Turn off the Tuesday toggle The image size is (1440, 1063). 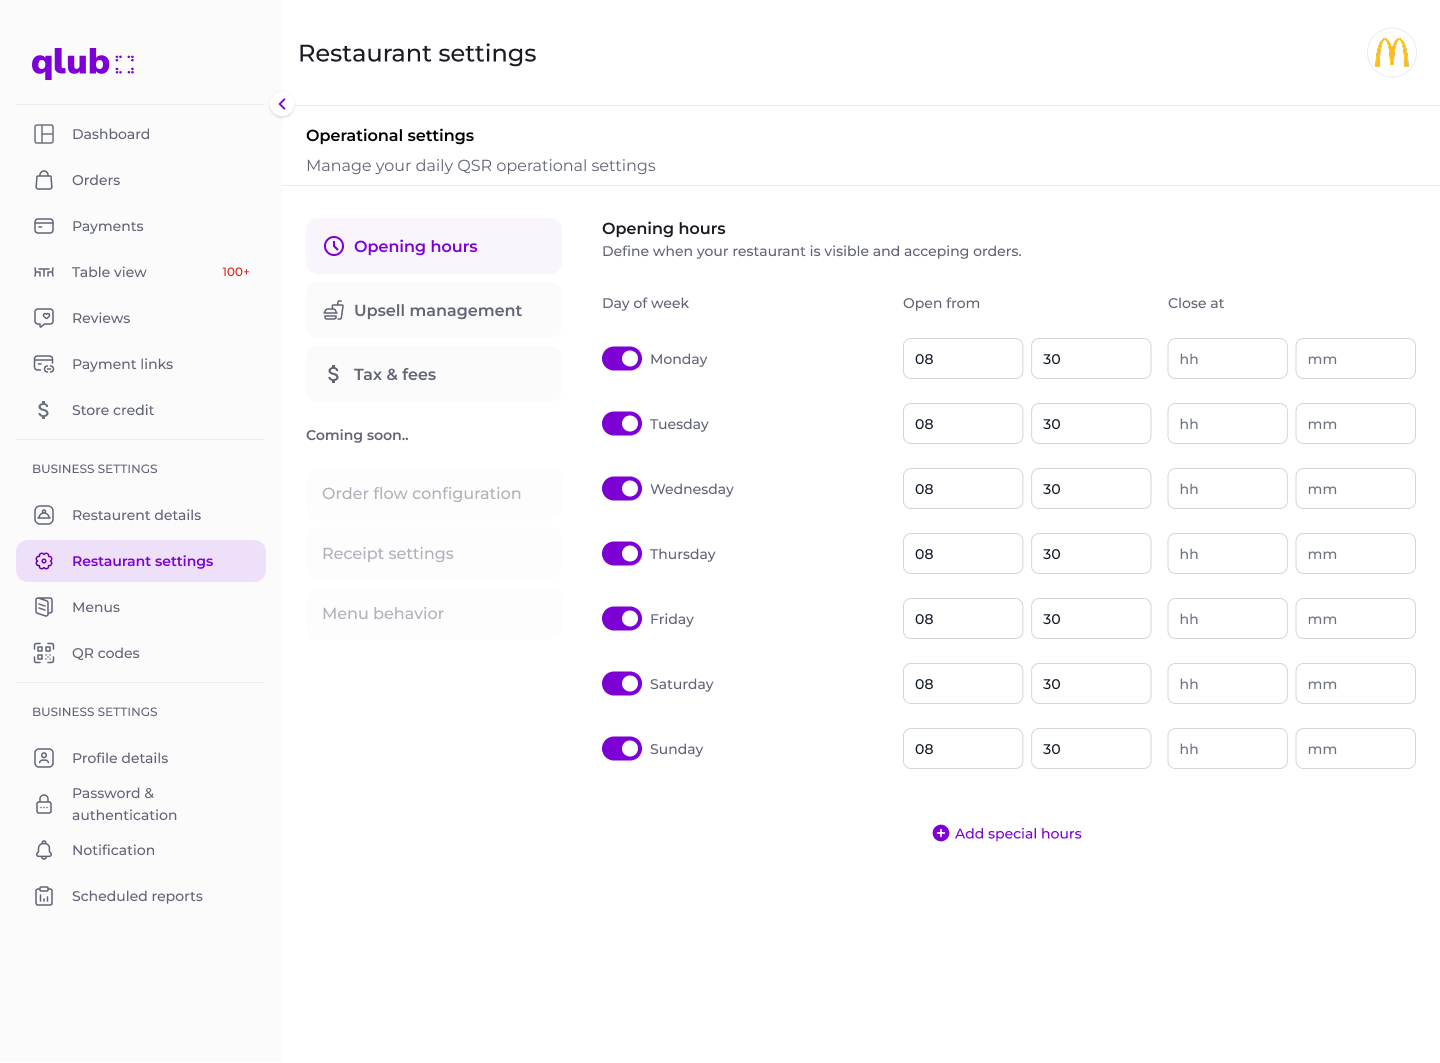coord(622,424)
